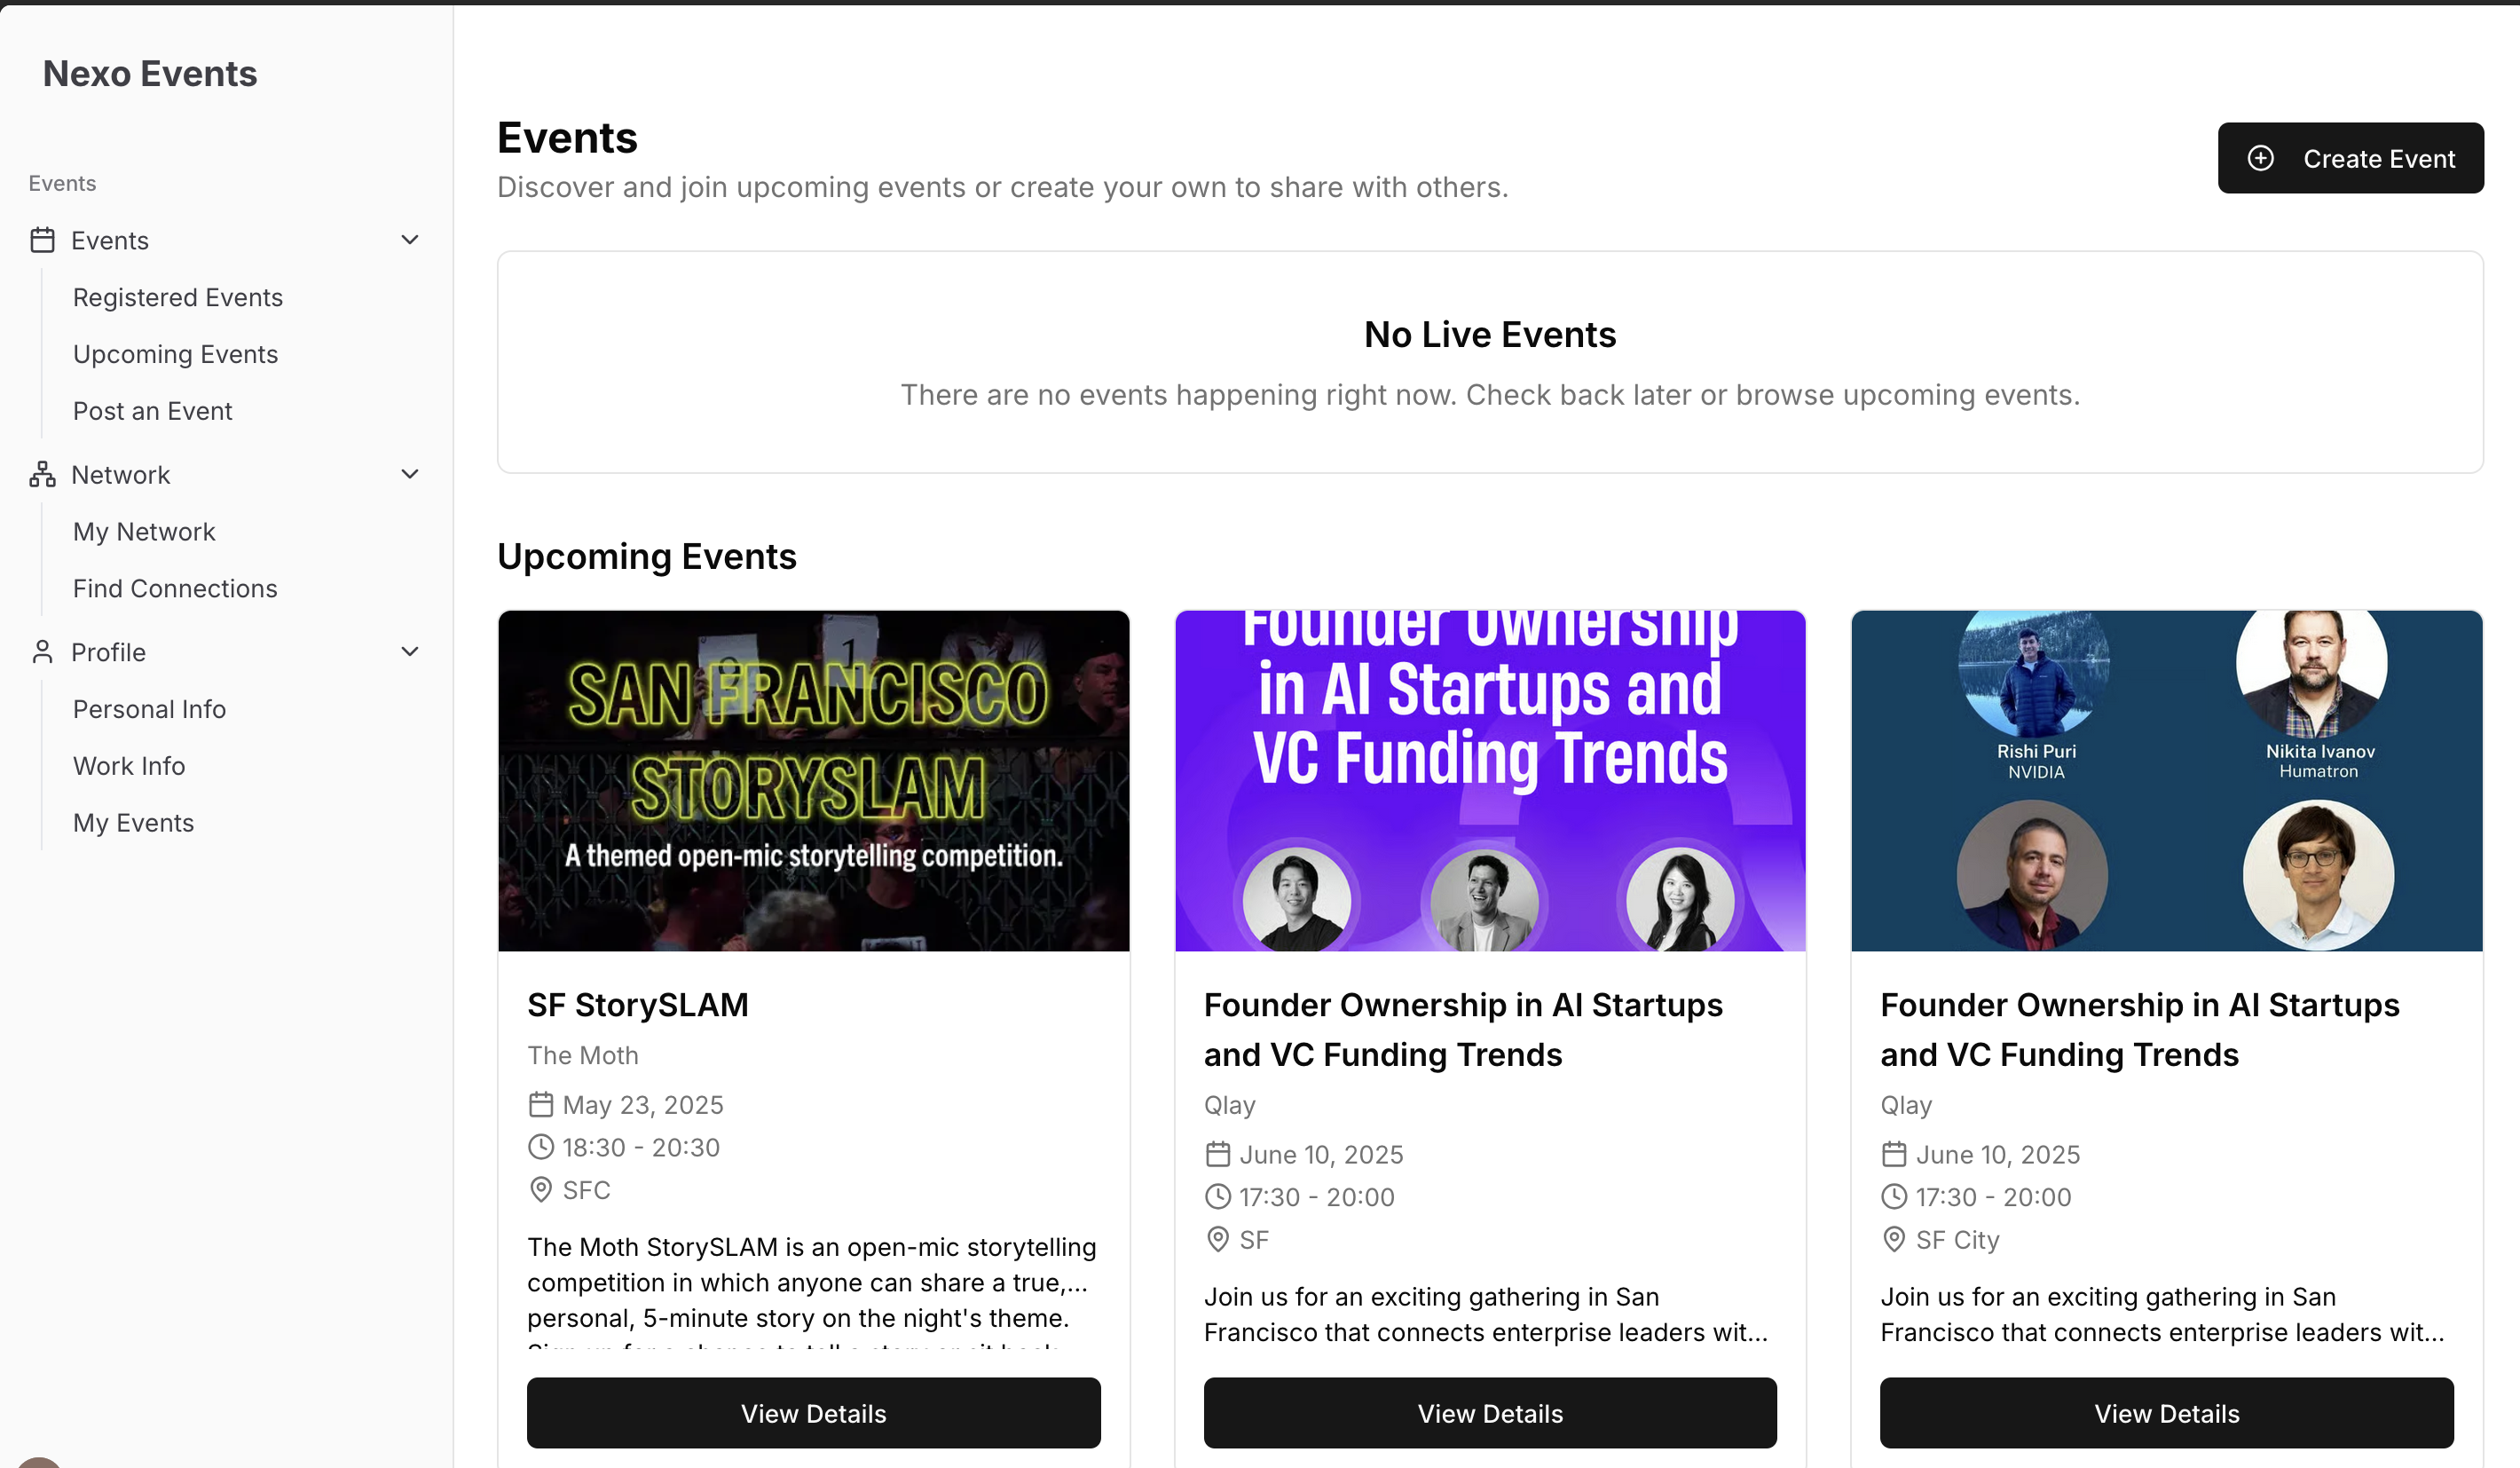Click the clock icon beside 18:30 - 20:30

tap(541, 1147)
